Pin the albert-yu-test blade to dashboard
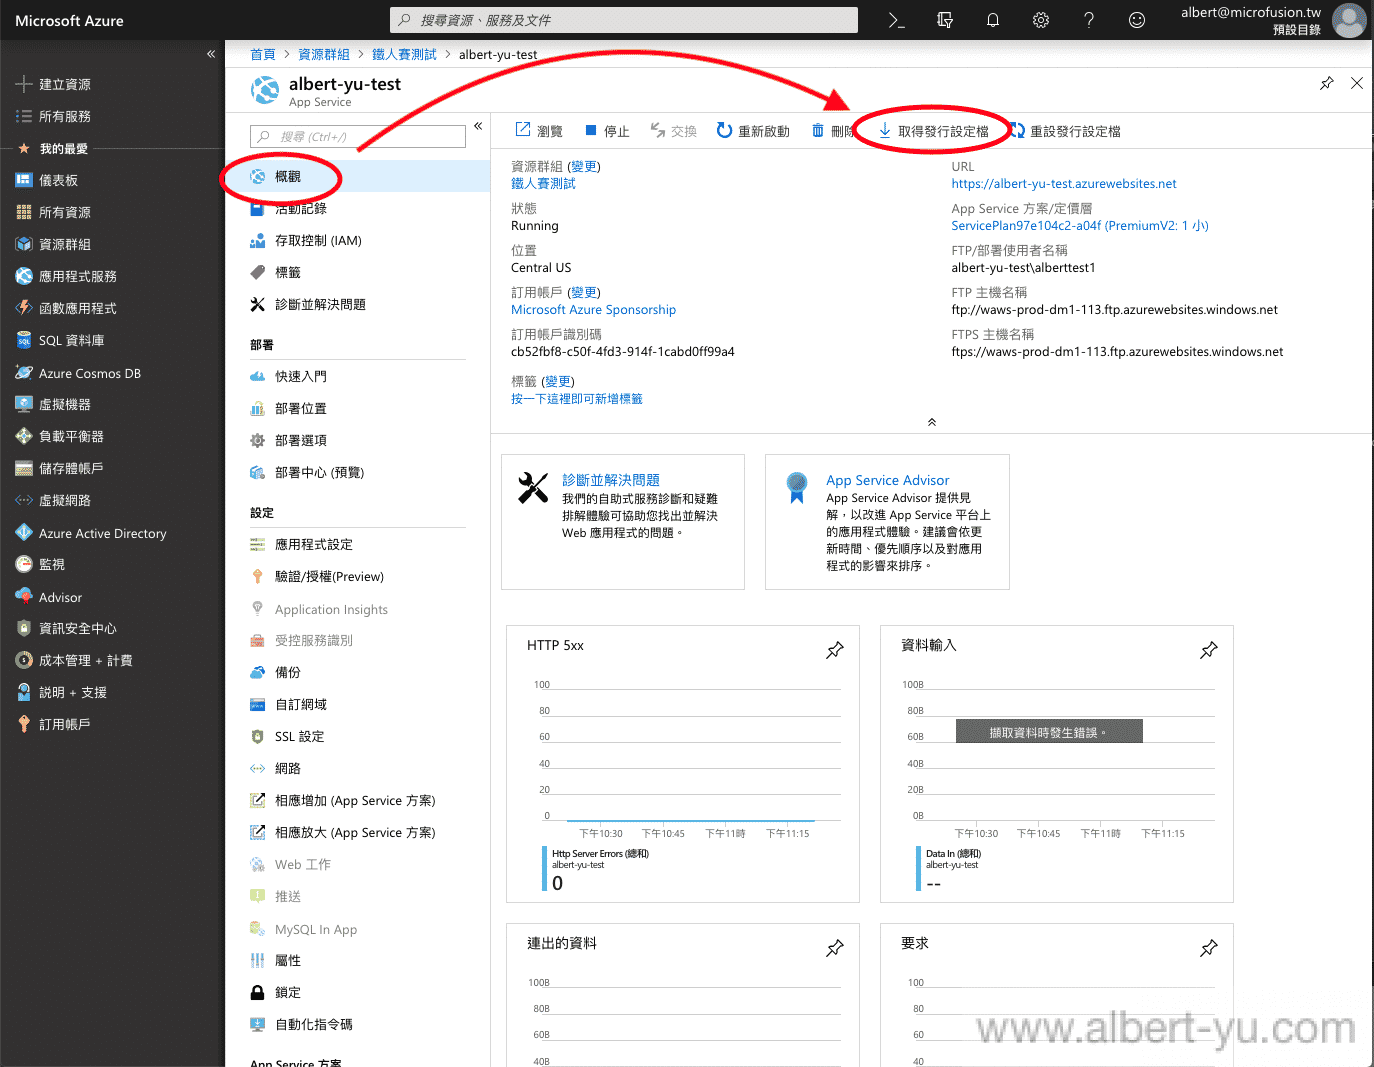This screenshot has height=1067, width=1374. pyautogui.click(x=1326, y=83)
